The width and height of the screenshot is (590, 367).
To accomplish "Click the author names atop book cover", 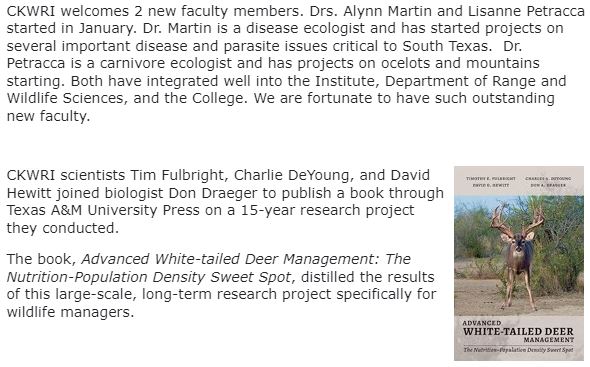I will coord(519,181).
